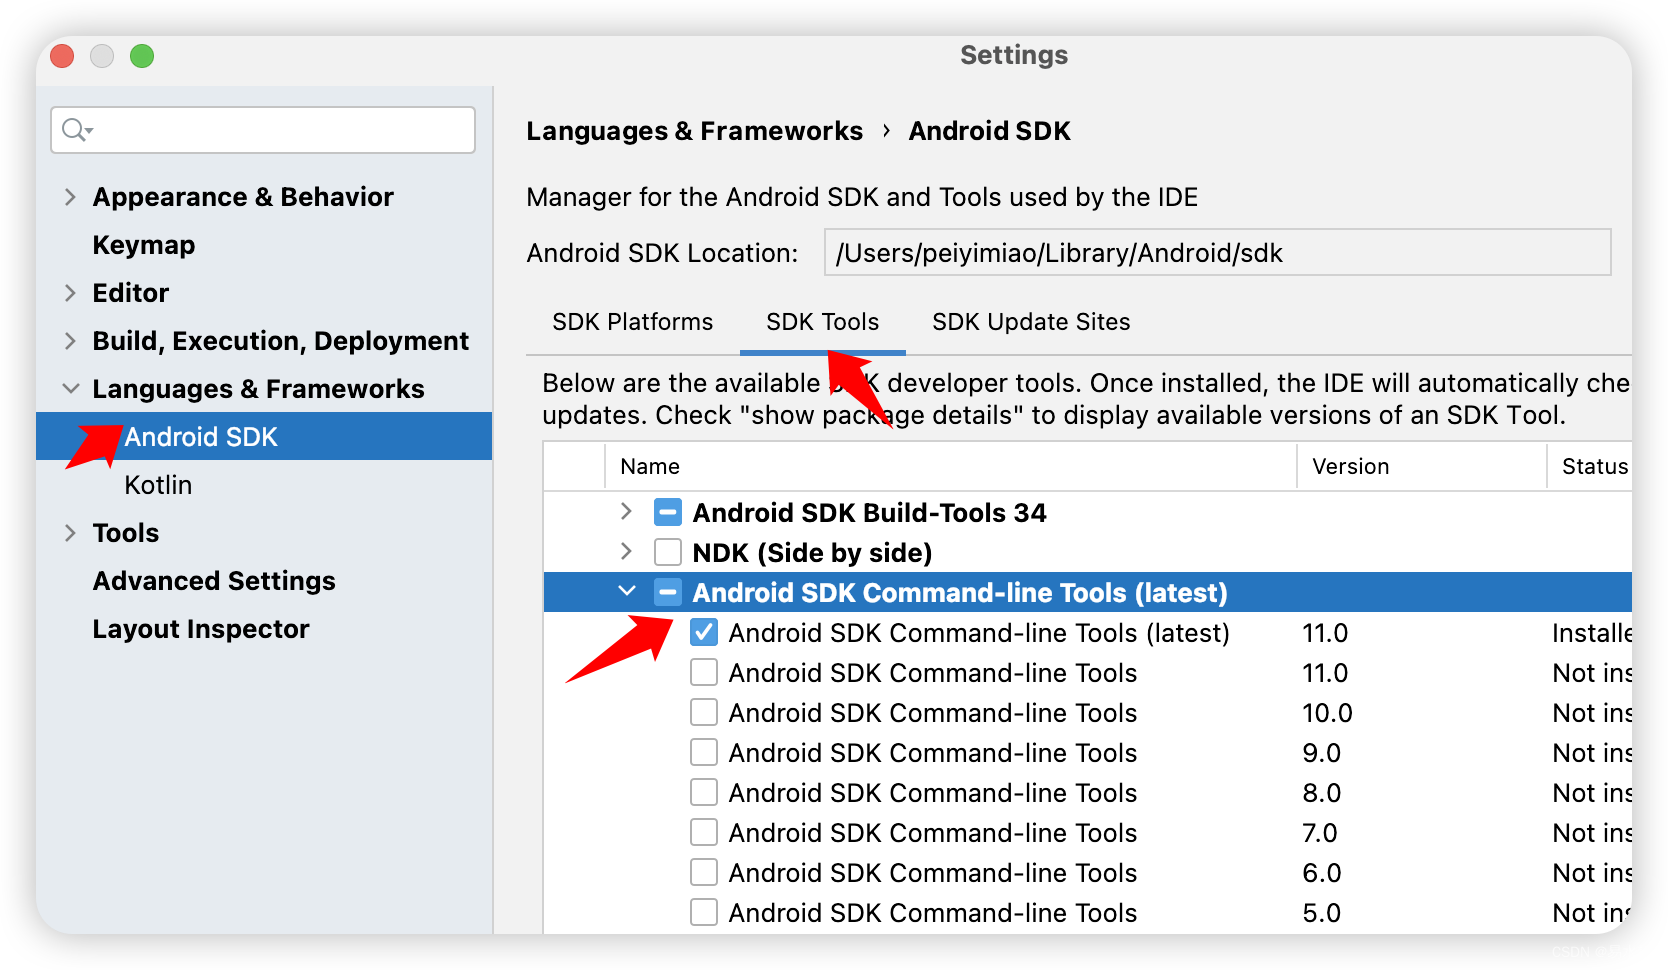Click version cell 7.0

coord(1319,833)
